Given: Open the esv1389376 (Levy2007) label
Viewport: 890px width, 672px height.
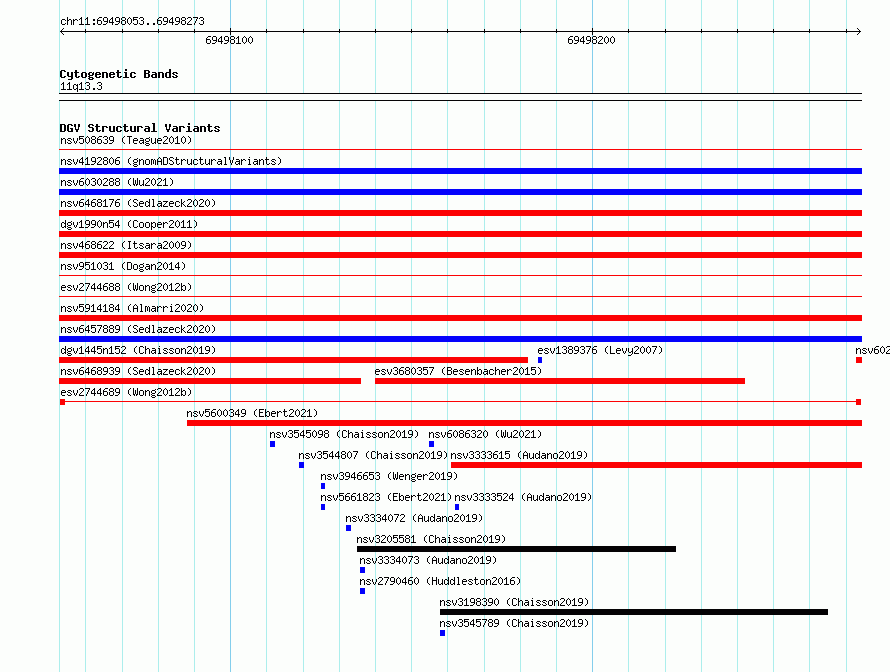Looking at the screenshot, I should tap(600, 350).
